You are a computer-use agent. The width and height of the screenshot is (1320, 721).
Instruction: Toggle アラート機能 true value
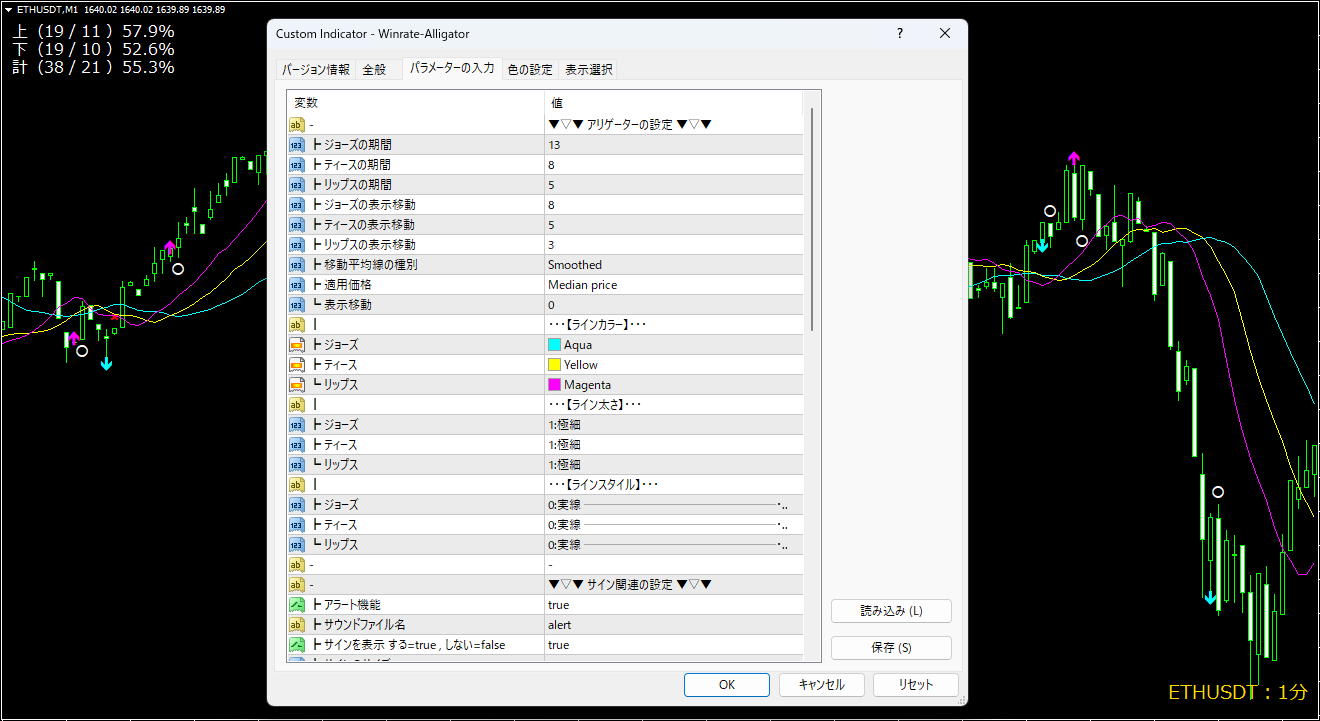coord(672,605)
